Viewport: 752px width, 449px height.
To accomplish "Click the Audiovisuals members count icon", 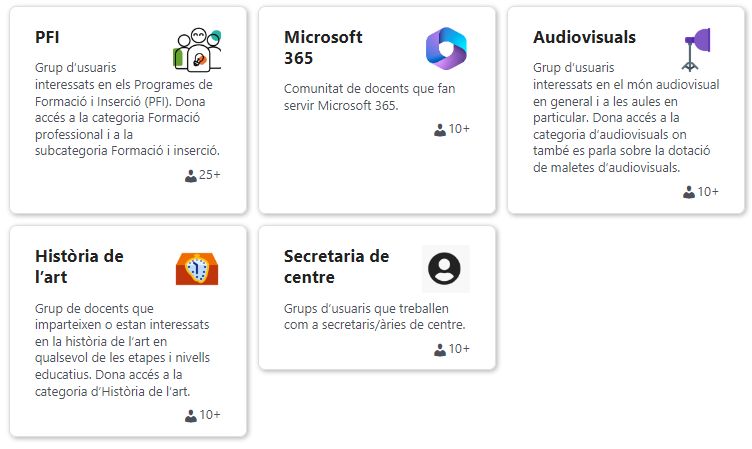I will (x=689, y=192).
